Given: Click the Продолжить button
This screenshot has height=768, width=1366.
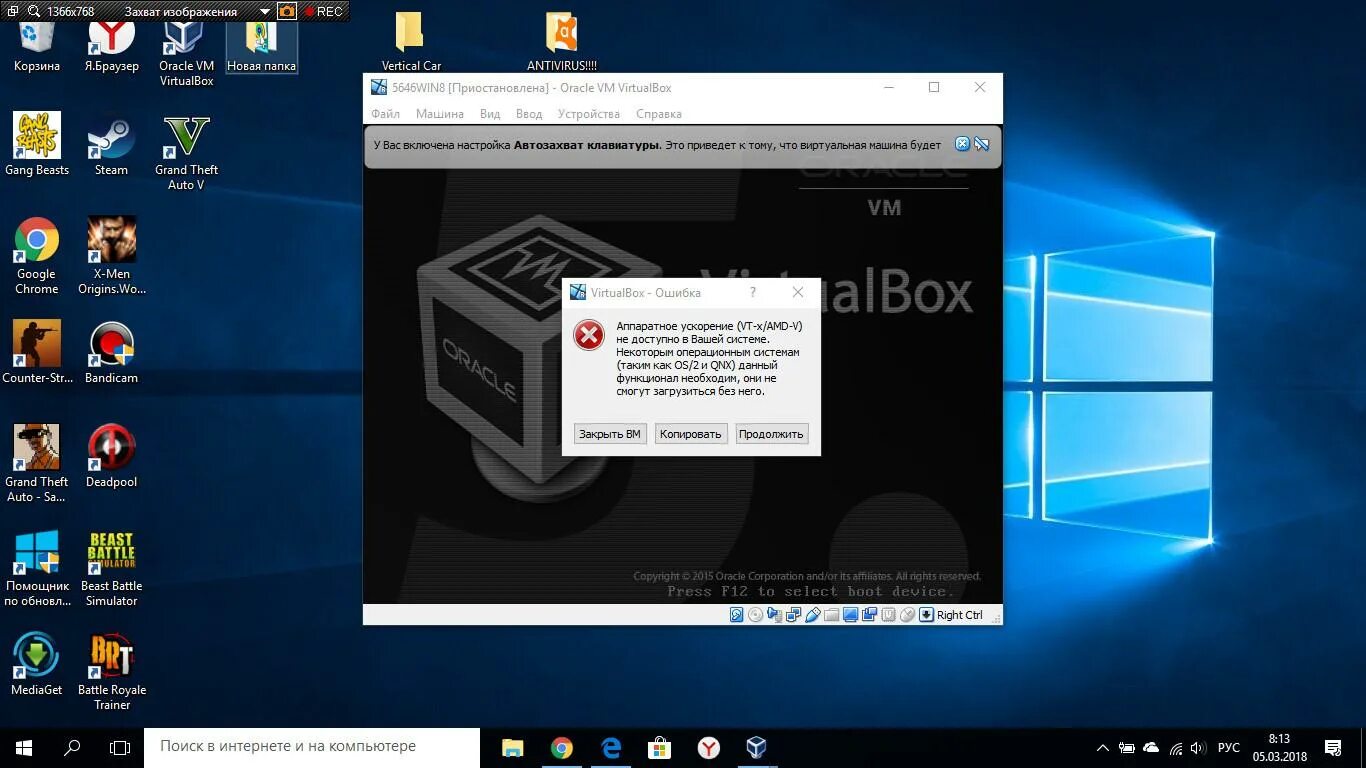Looking at the screenshot, I should pyautogui.click(x=771, y=434).
